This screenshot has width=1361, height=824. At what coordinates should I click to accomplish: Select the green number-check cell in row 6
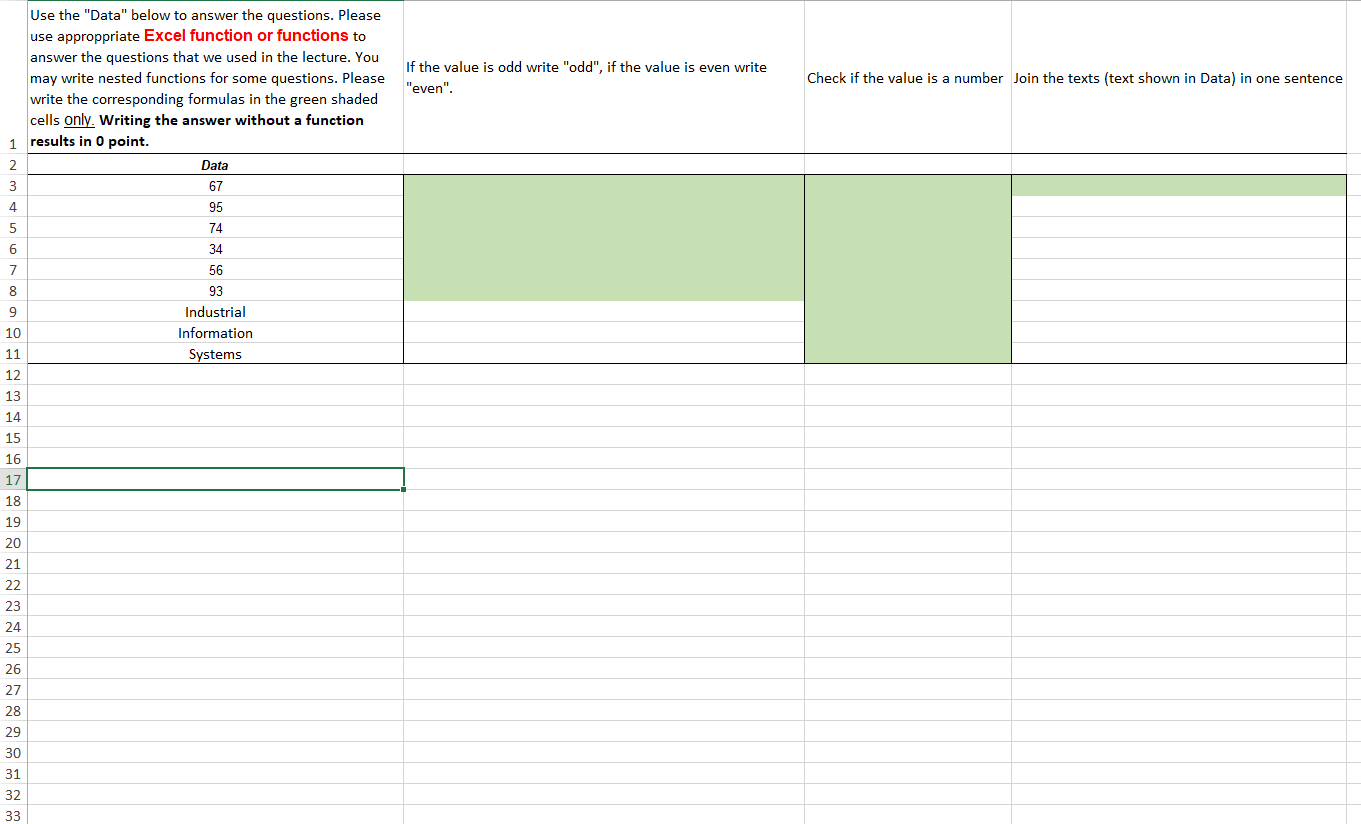click(908, 249)
